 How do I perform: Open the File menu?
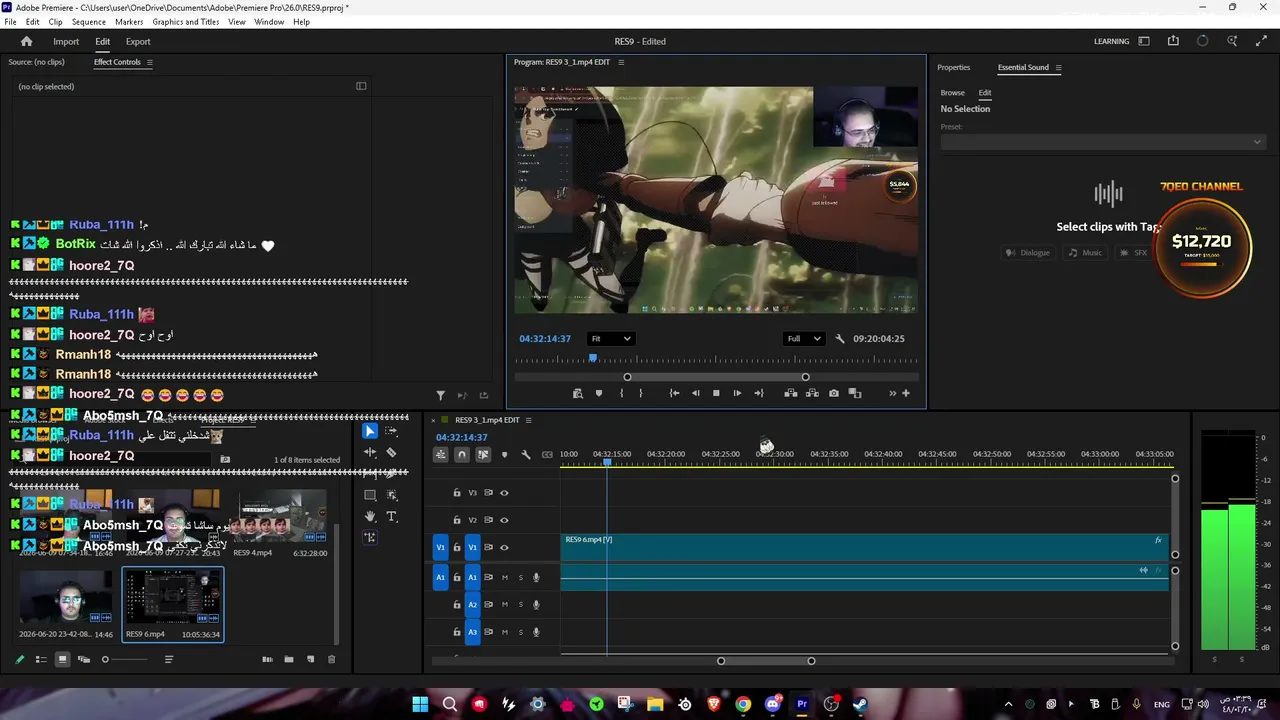click(10, 22)
